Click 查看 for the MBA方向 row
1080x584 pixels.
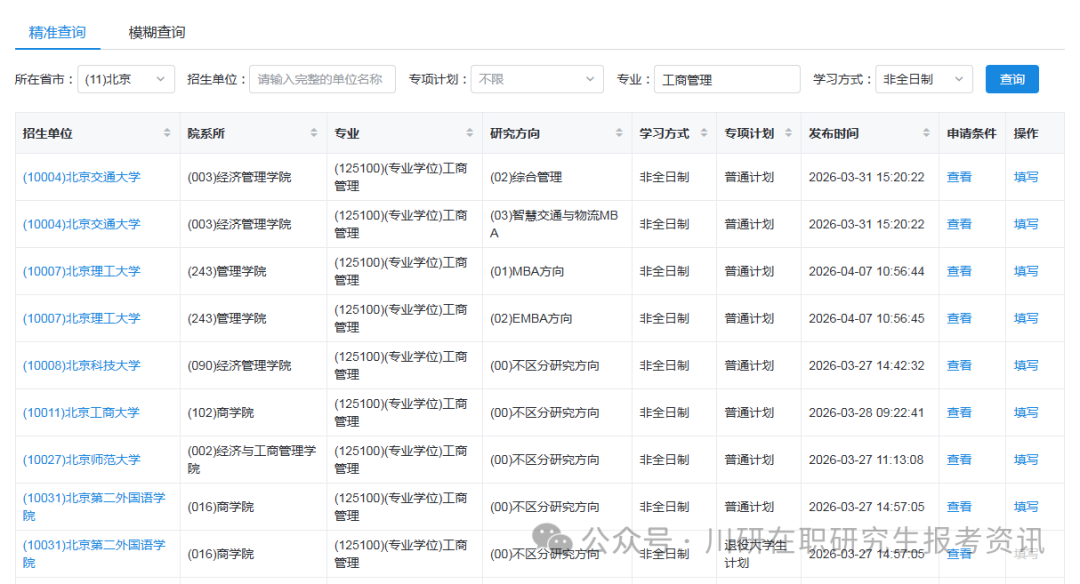(x=958, y=270)
